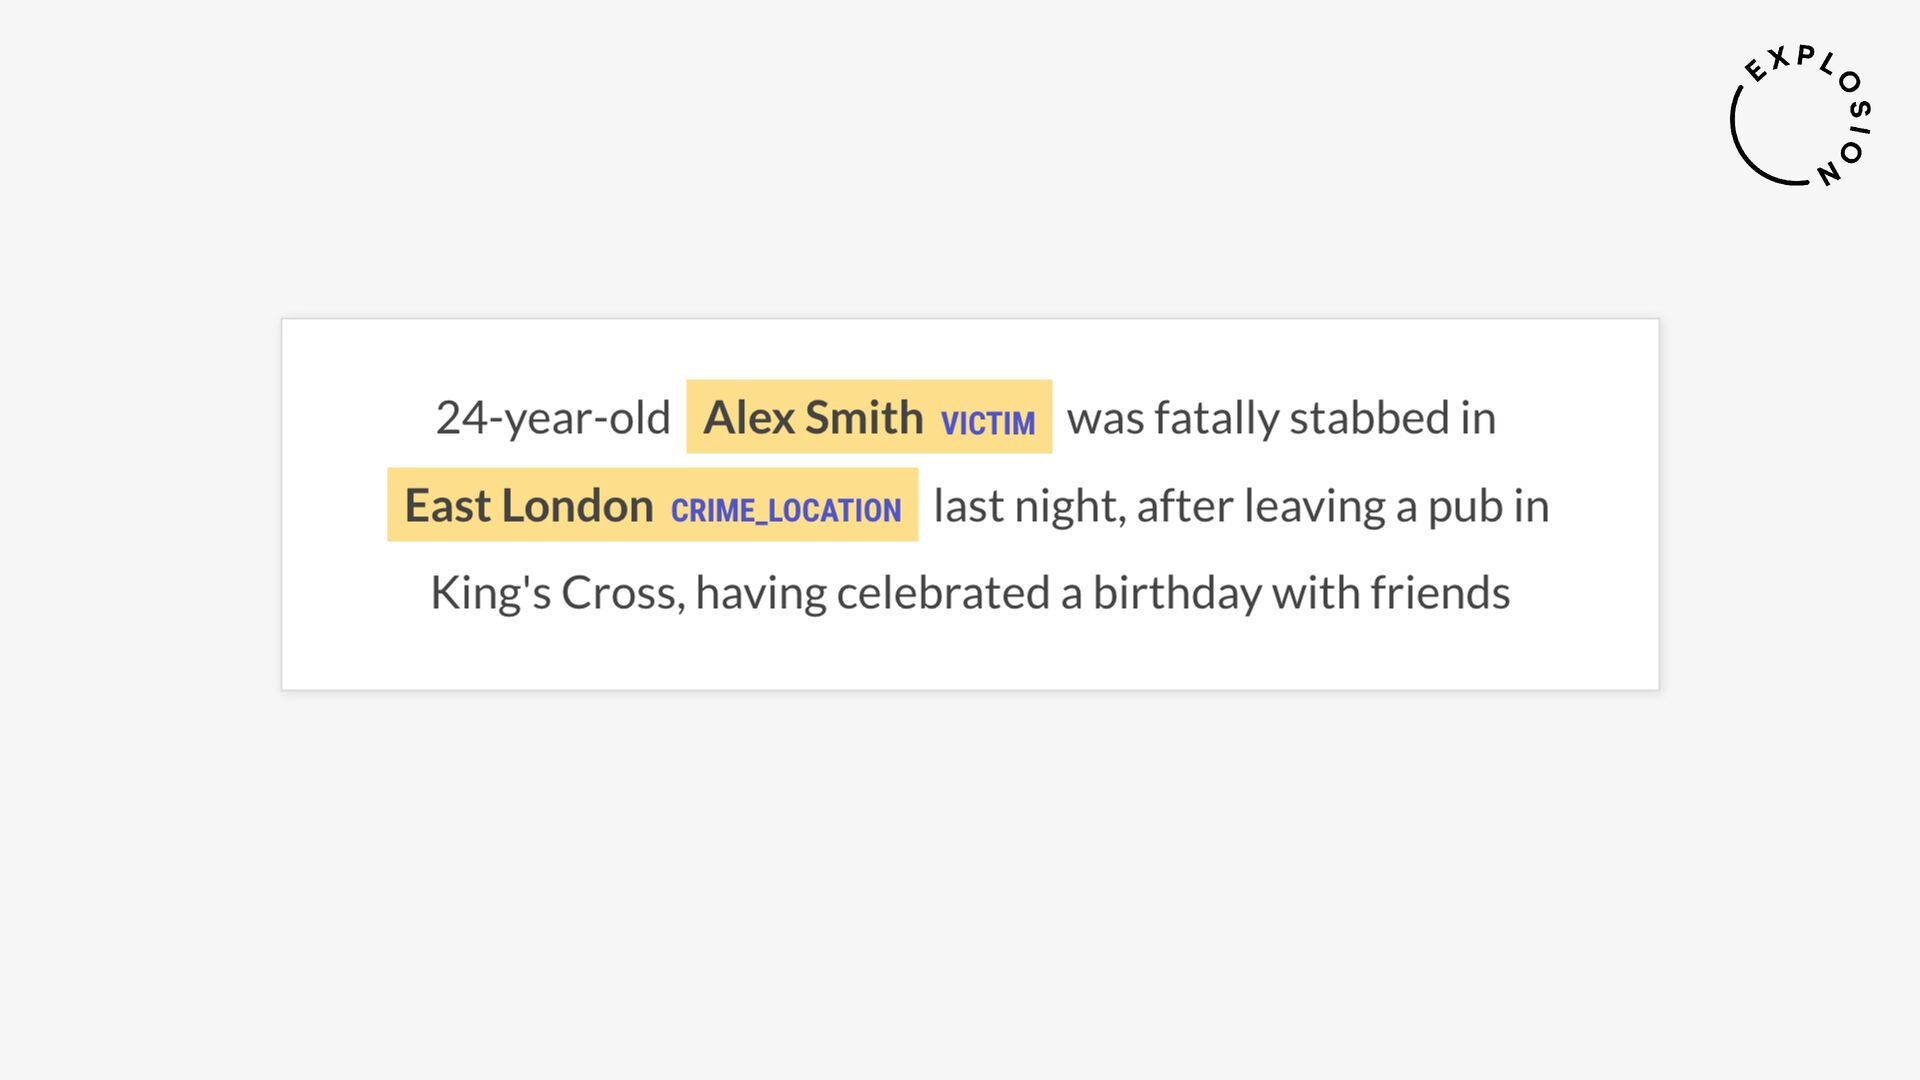The height and width of the screenshot is (1080, 1920).
Task: Click the word "Smith" in the victim span
Action: tap(864, 417)
